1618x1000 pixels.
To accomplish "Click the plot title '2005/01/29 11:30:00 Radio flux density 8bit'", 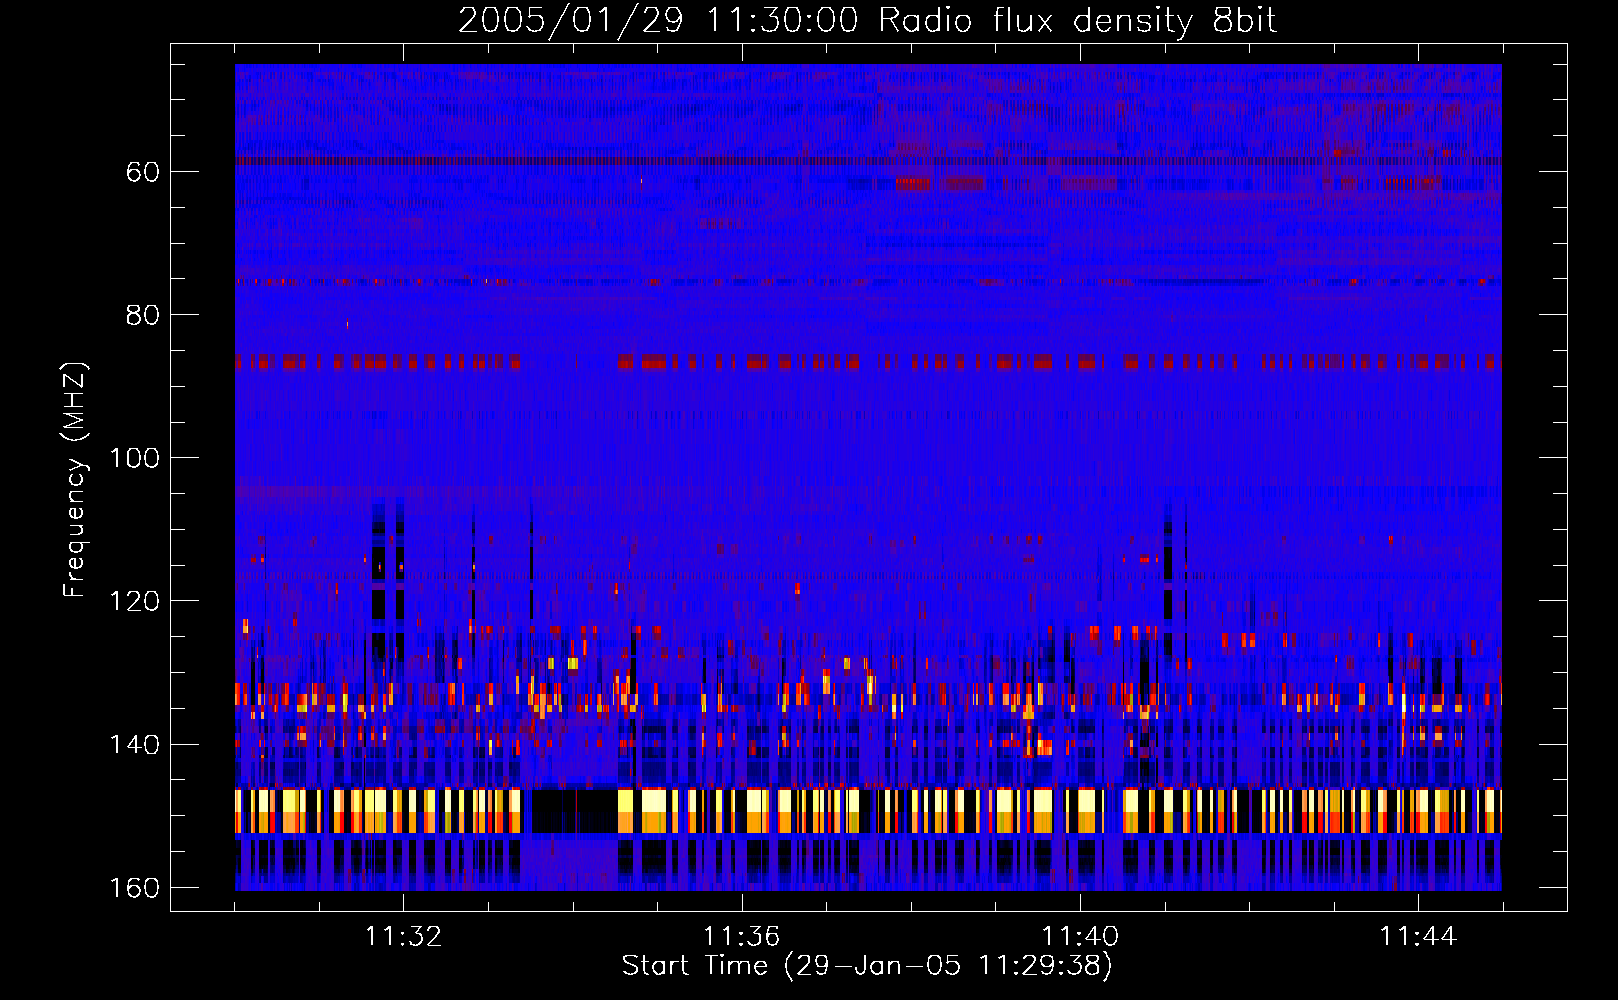I will tap(867, 20).
